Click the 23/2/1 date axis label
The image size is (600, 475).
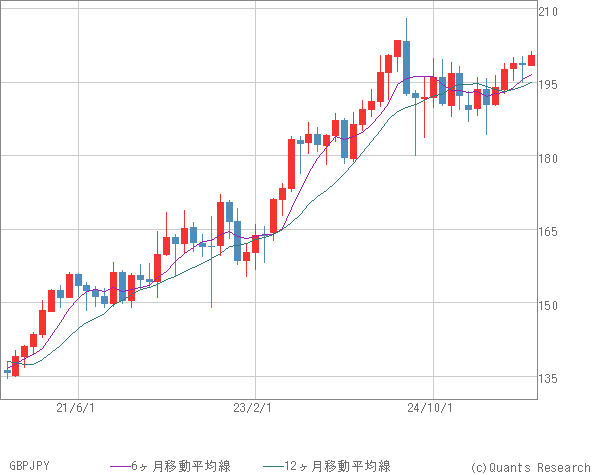click(253, 408)
